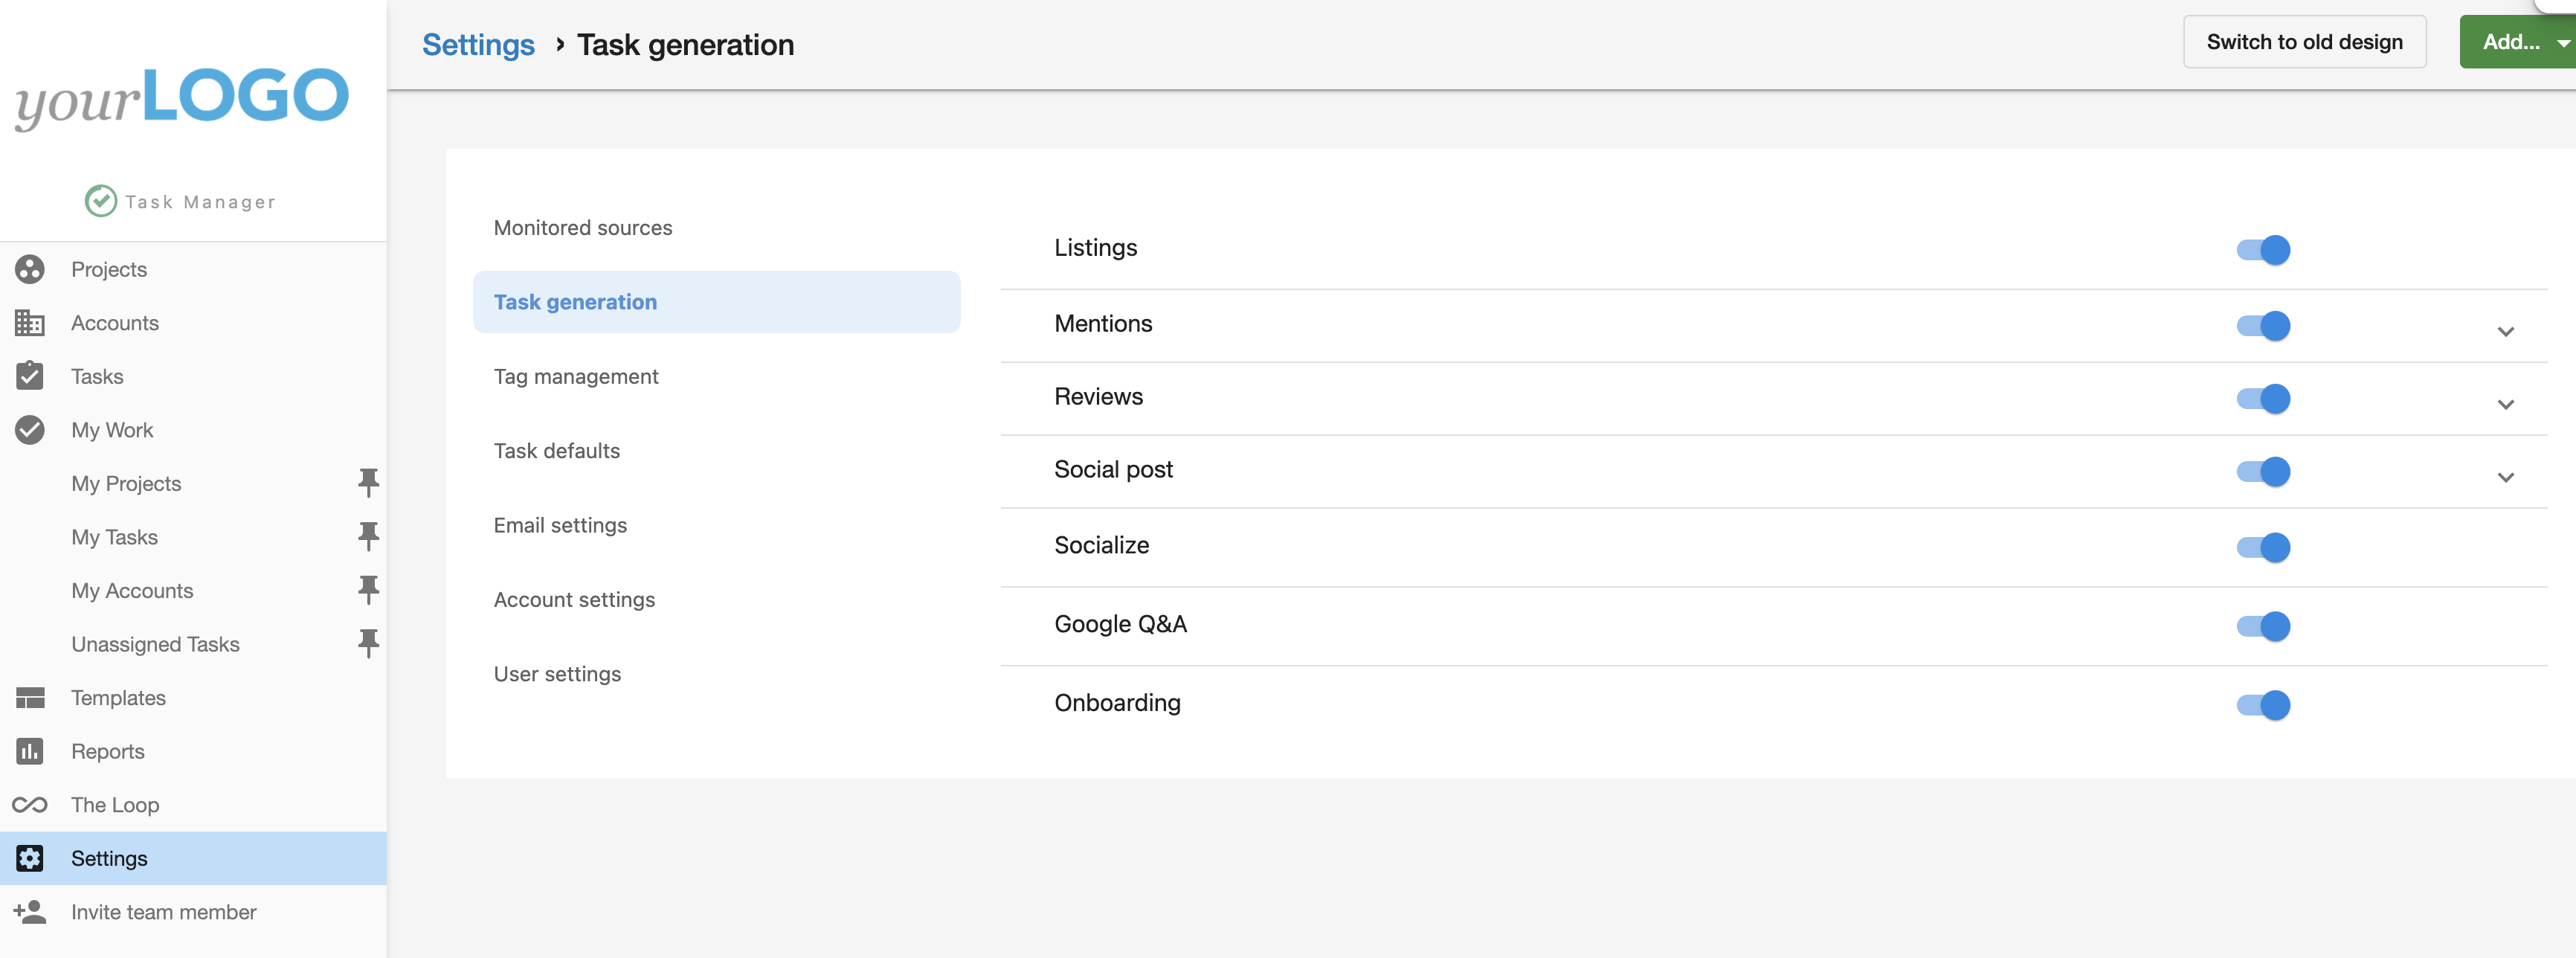Unpin My Accounts using pin icon
This screenshot has width=2576, height=958.
368,590
